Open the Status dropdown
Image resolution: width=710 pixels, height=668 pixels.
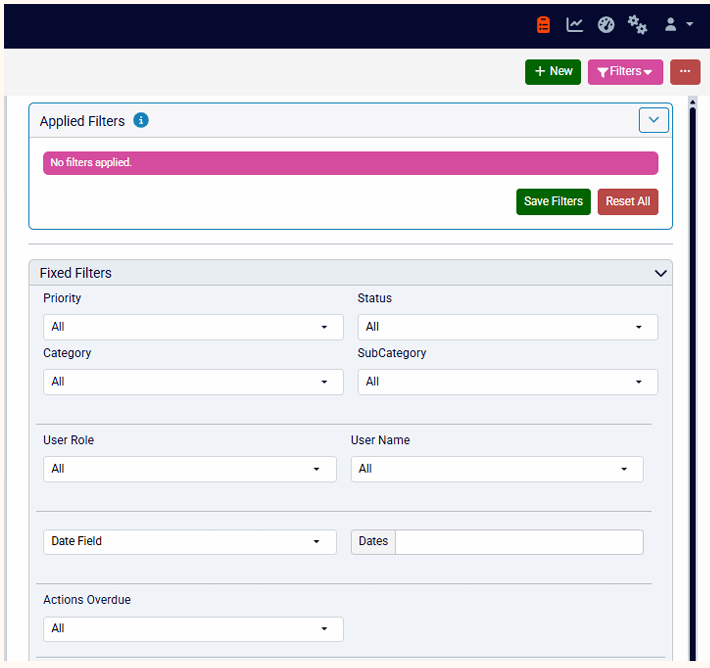pyautogui.click(x=508, y=327)
